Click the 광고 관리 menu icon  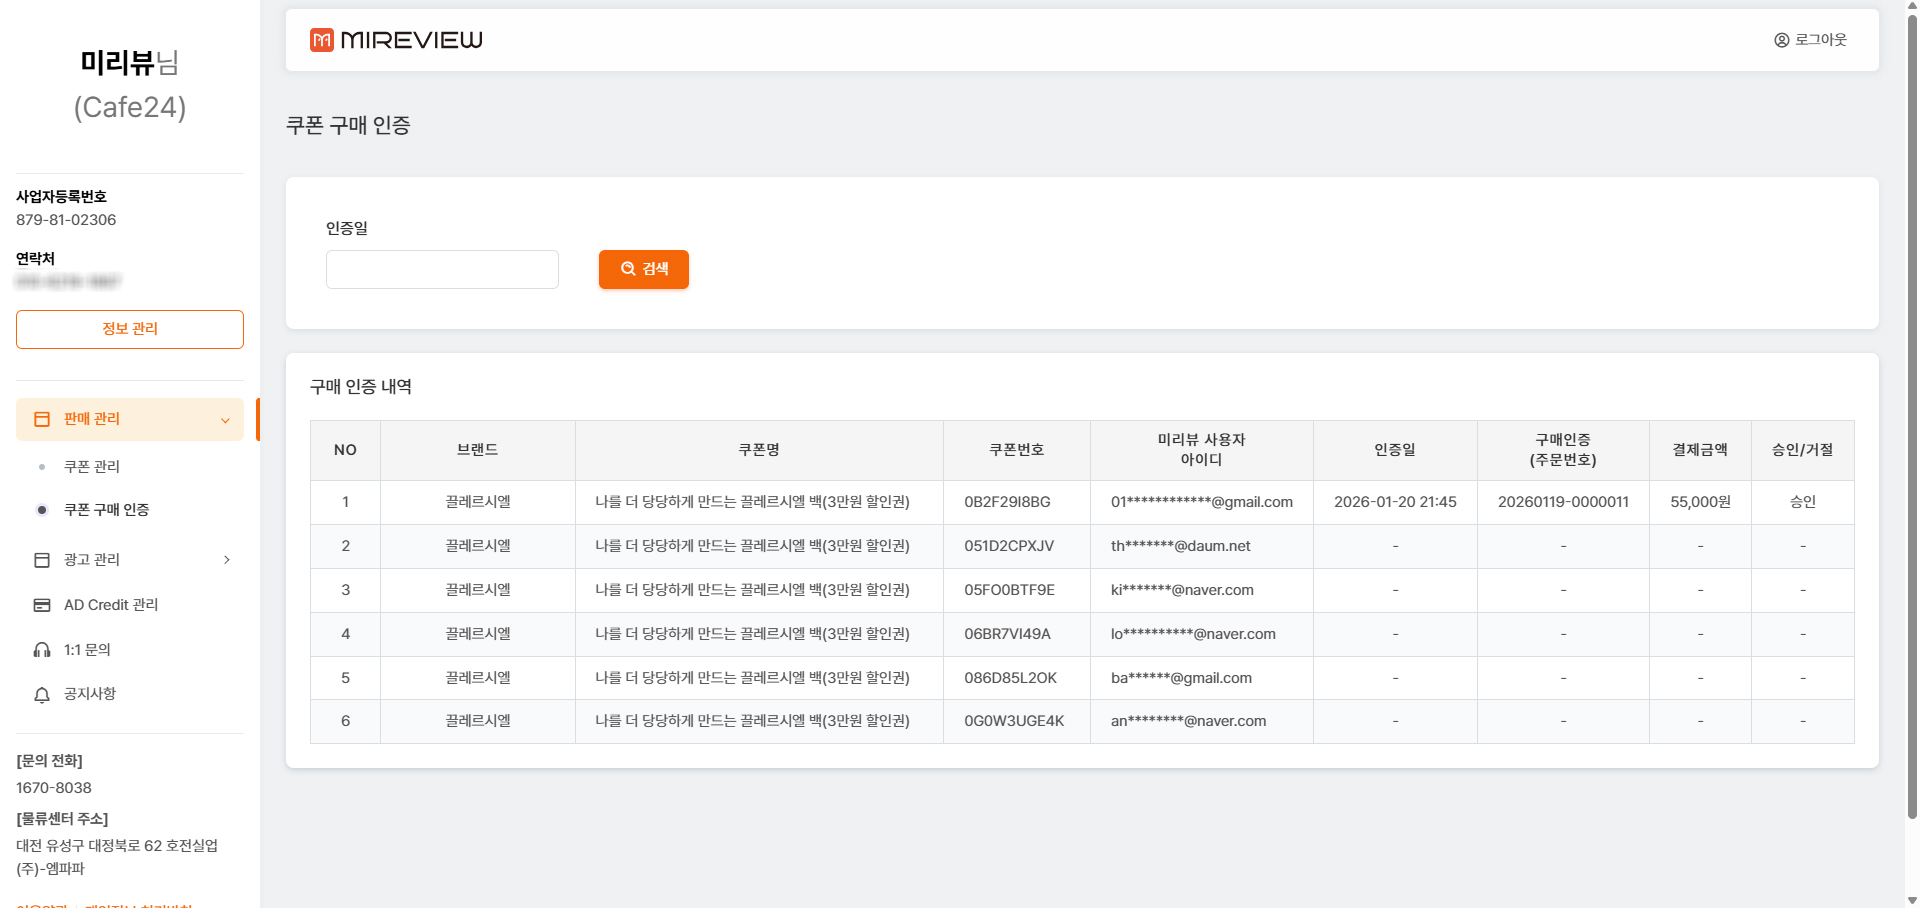42,560
